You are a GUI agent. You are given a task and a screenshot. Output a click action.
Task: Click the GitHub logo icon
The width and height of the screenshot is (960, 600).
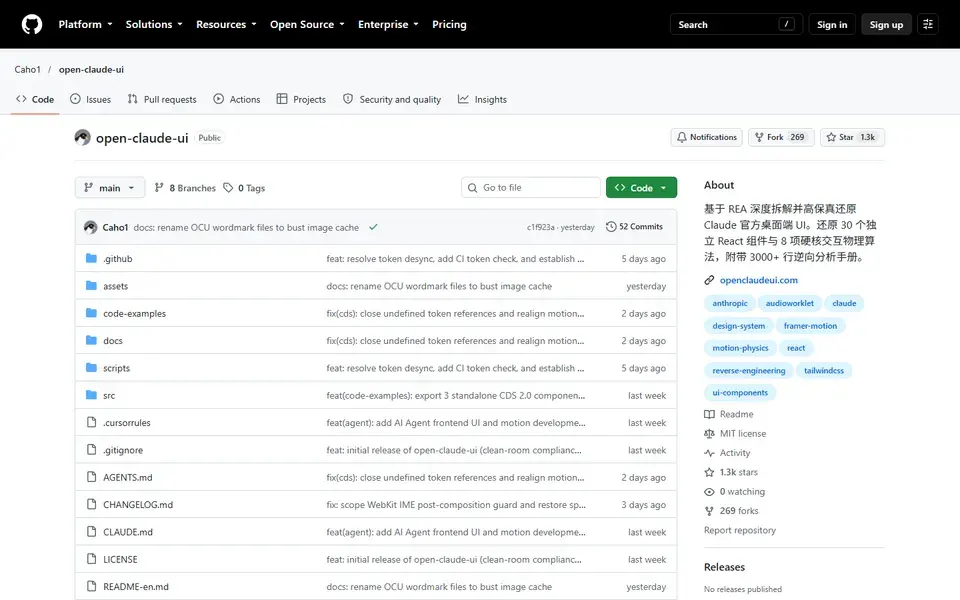(32, 24)
